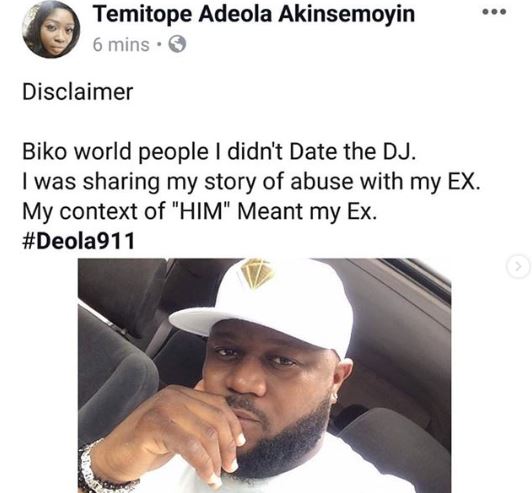The width and height of the screenshot is (532, 493).
Task: Click the Disclaimer heading text
Action: pos(78,92)
